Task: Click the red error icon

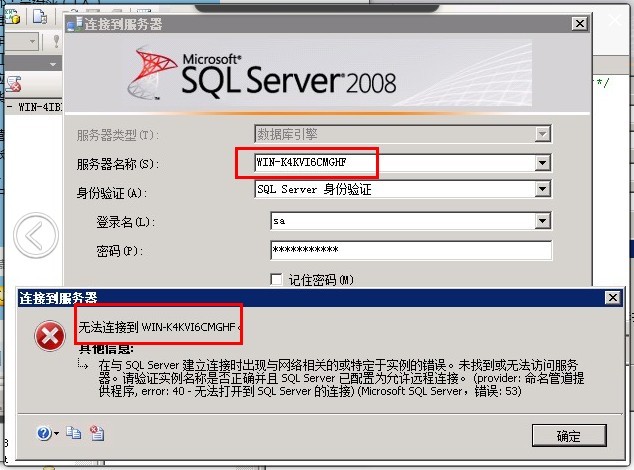Action: click(x=50, y=336)
